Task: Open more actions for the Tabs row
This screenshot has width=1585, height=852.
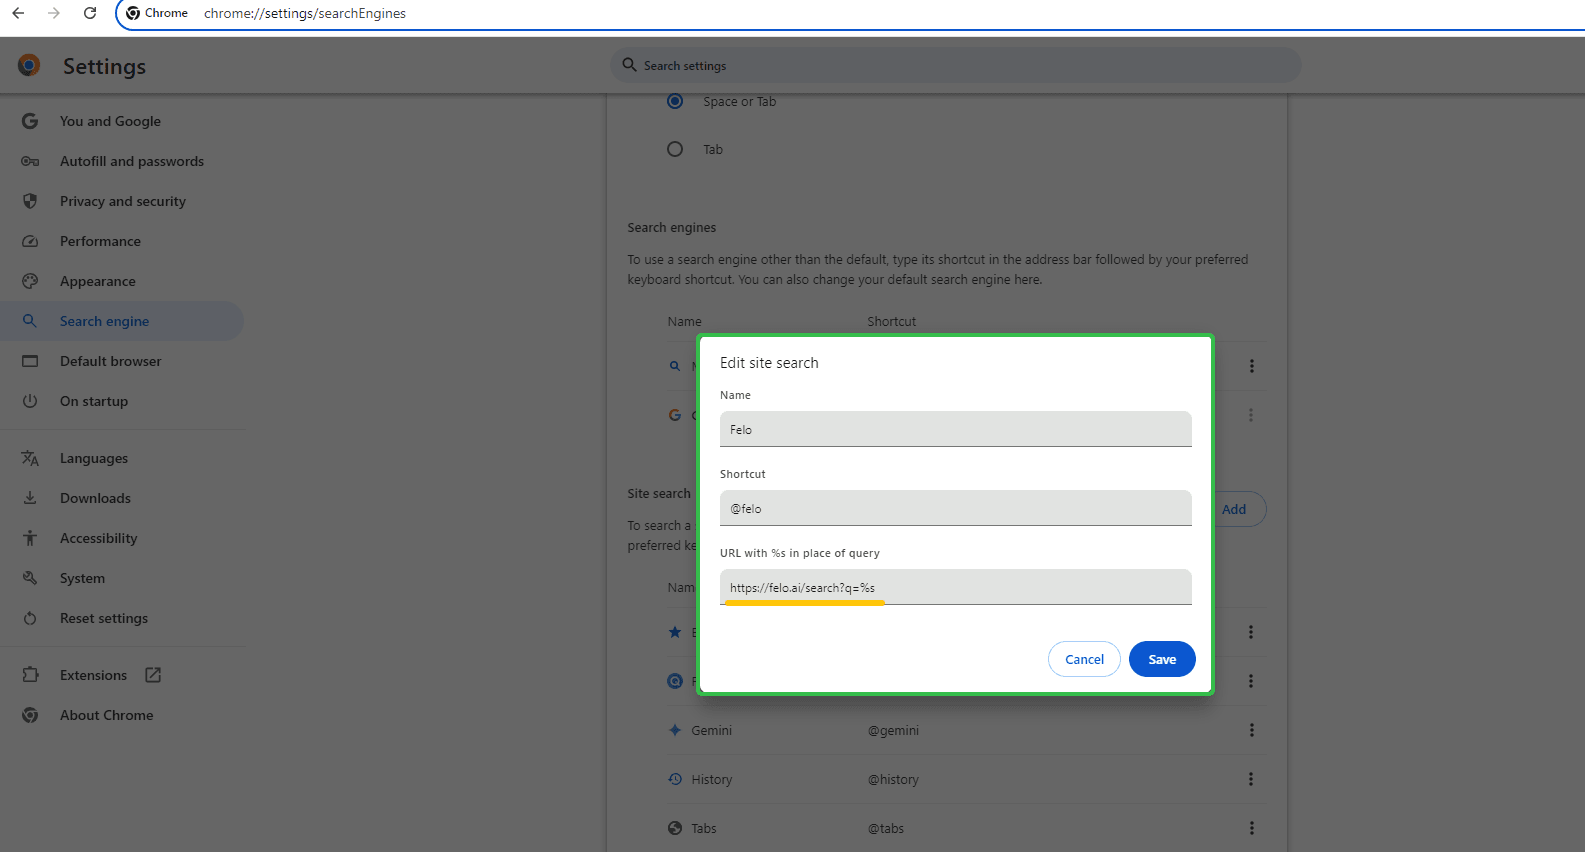Action: tap(1251, 828)
